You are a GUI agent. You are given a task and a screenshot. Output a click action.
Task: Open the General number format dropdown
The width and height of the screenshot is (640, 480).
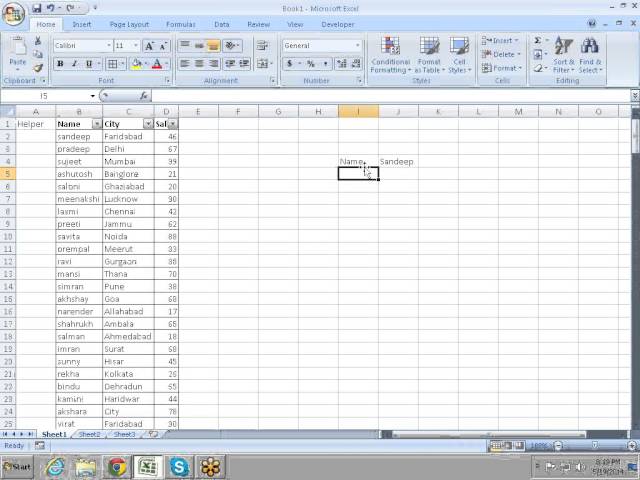[358, 46]
